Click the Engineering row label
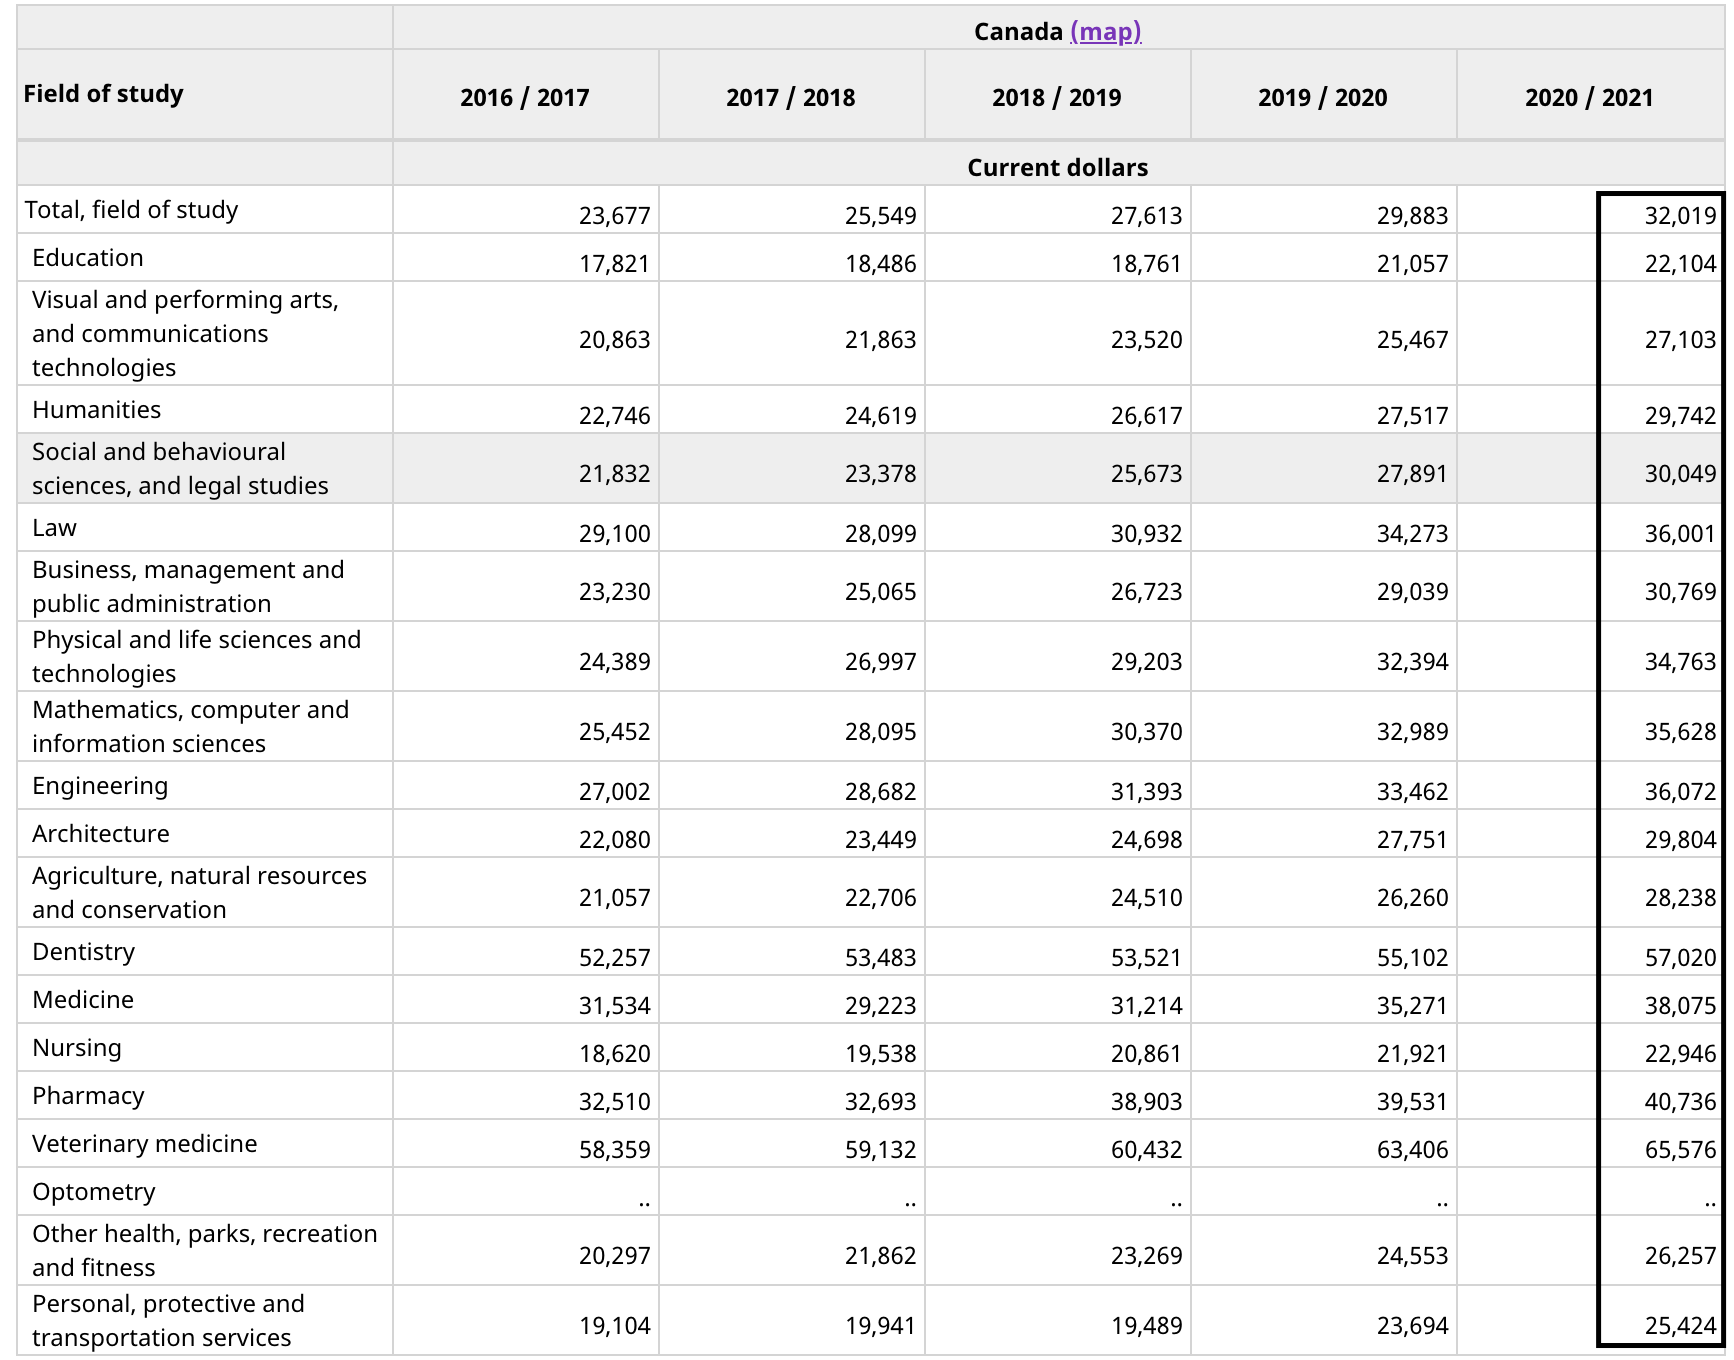This screenshot has height=1360, width=1734. 100,785
